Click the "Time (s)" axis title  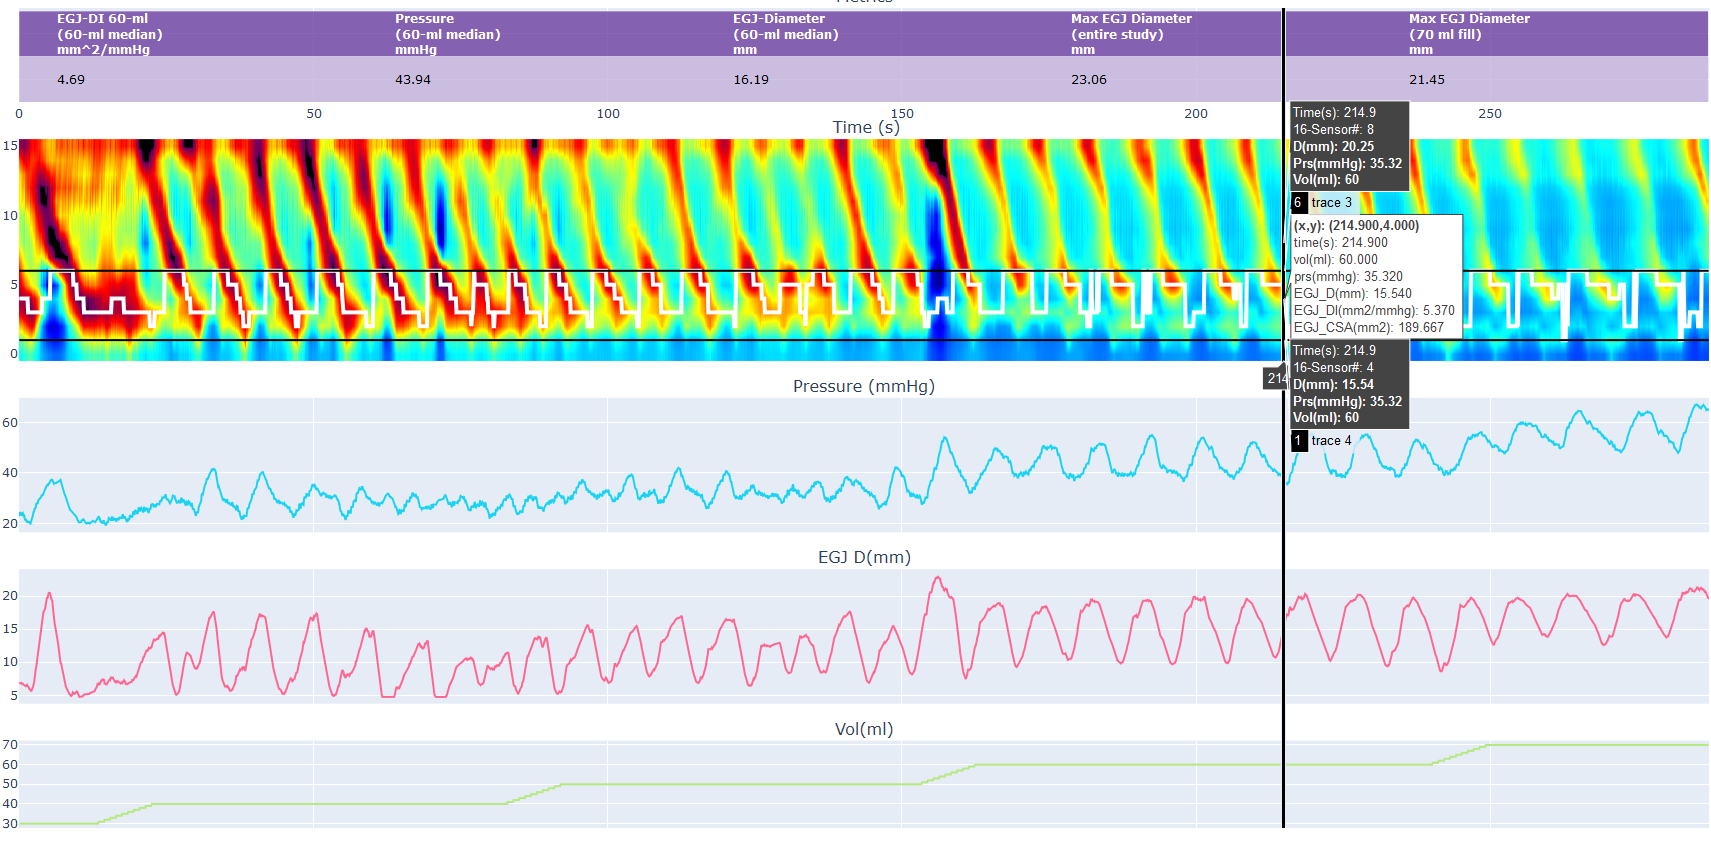(x=865, y=127)
